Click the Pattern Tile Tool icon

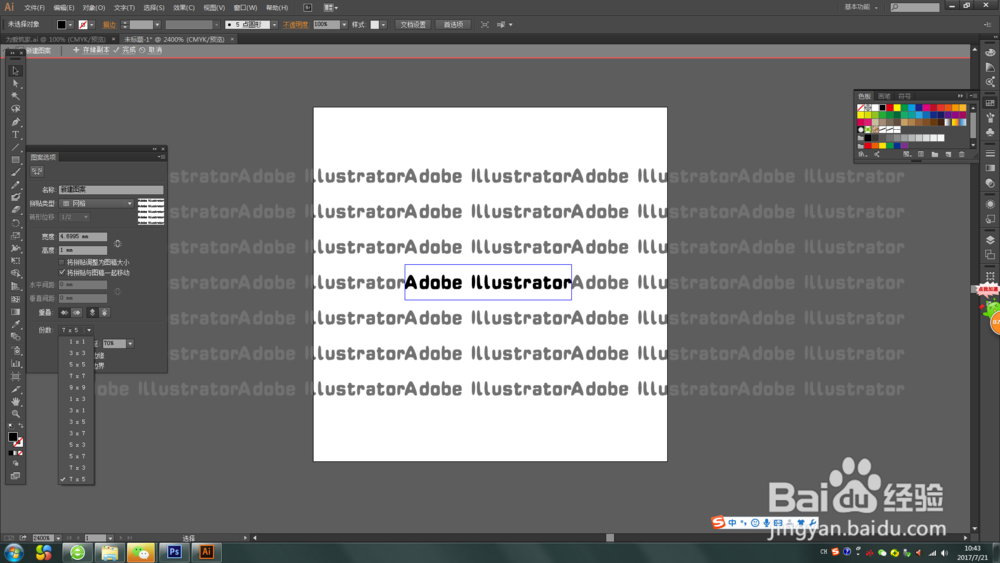[x=37, y=171]
